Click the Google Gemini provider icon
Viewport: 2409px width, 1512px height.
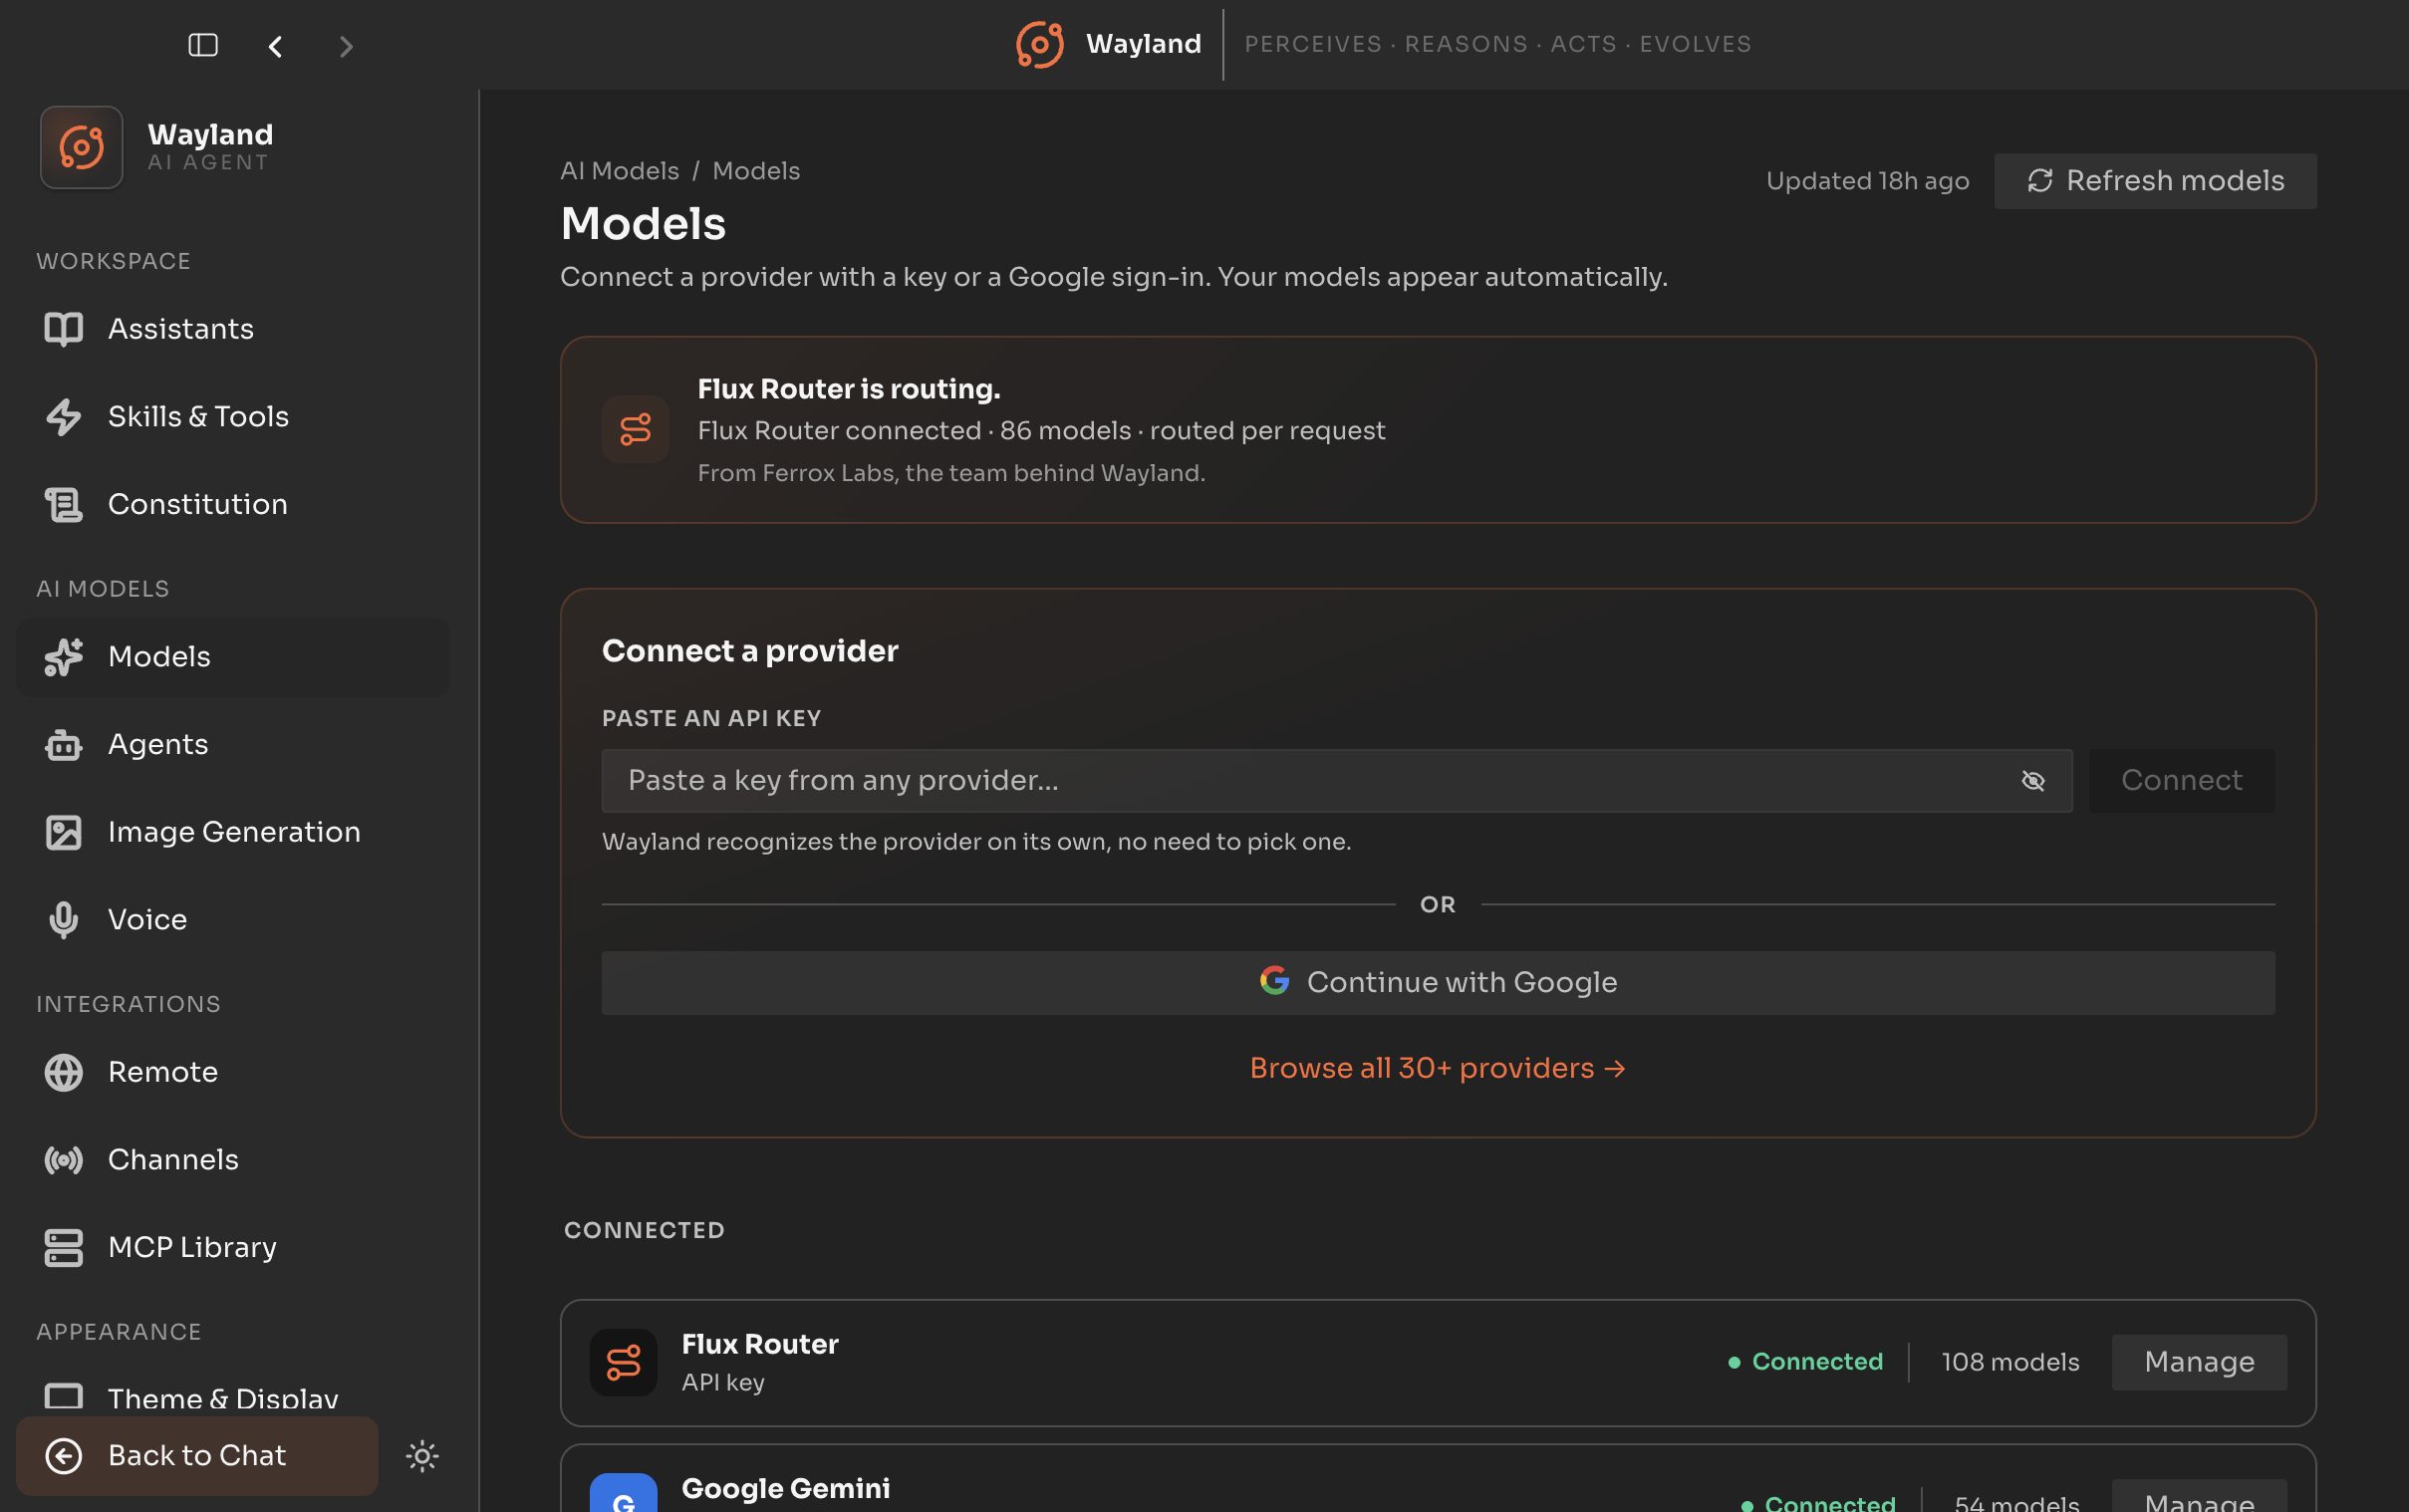click(x=623, y=1493)
